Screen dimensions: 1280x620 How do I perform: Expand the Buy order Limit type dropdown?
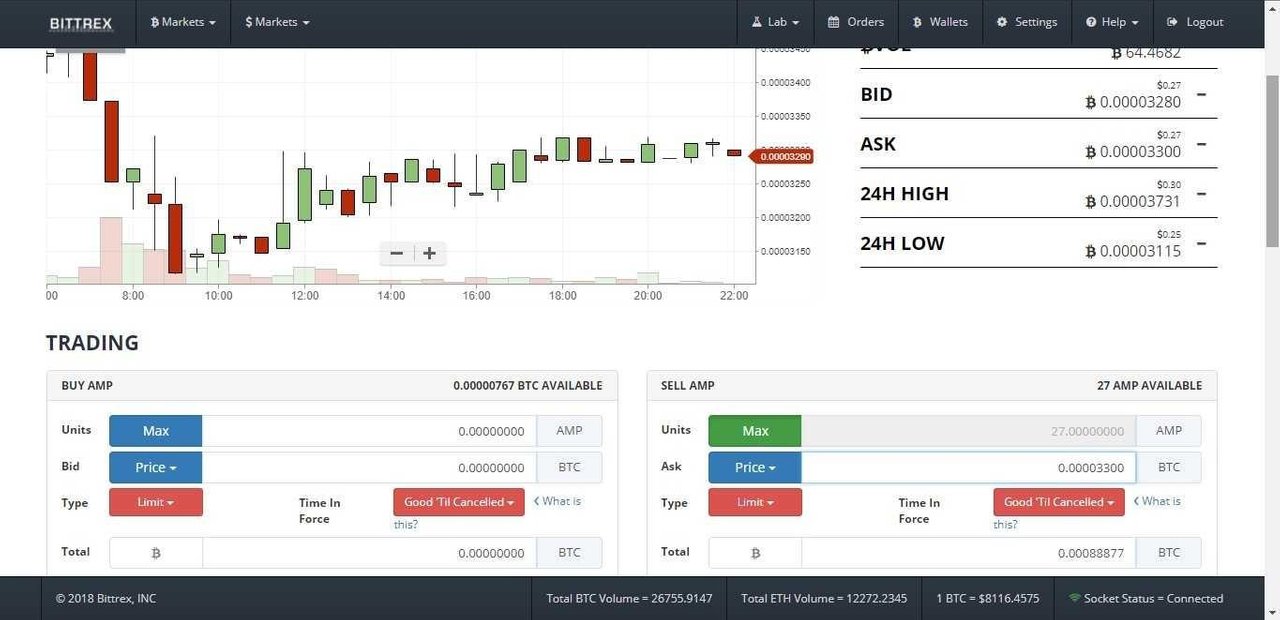[155, 502]
